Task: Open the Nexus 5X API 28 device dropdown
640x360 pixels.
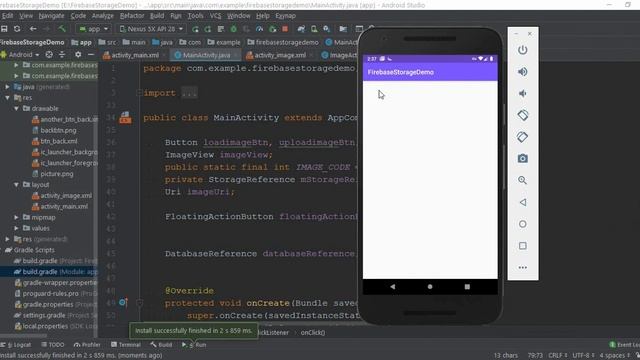Action: point(151,29)
